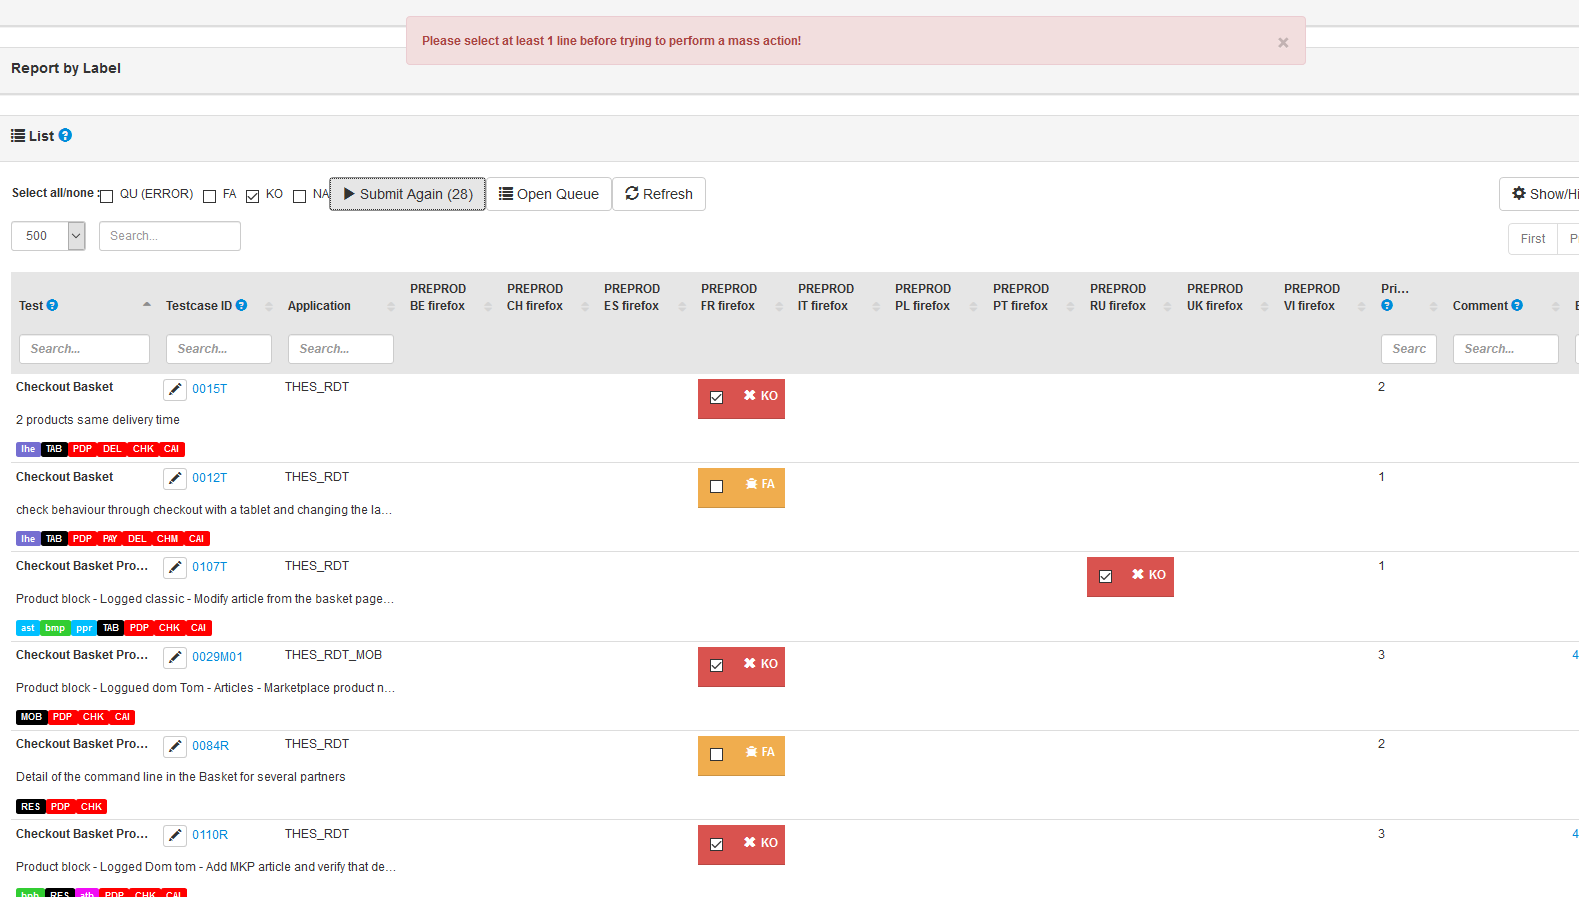
Task: Open the Show/Hide columns menu
Action: pyautogui.click(x=1540, y=194)
